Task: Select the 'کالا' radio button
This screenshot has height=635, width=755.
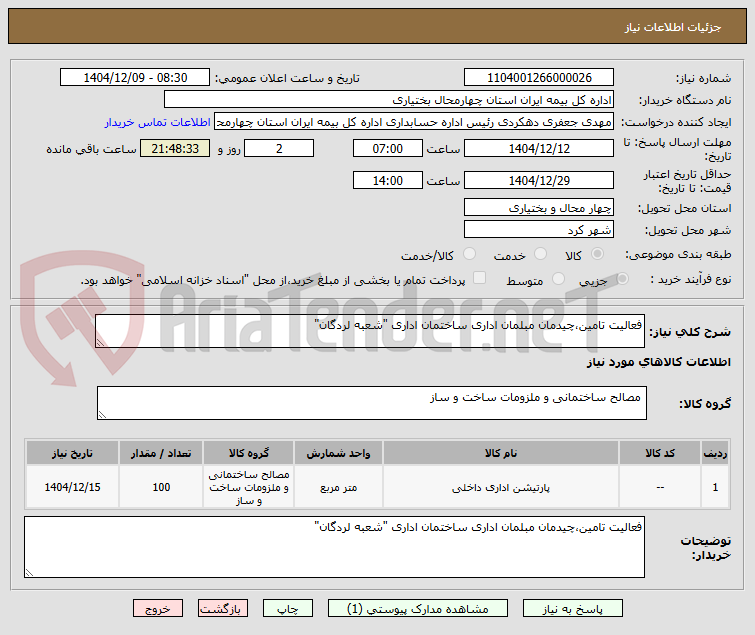Action: 598,254
